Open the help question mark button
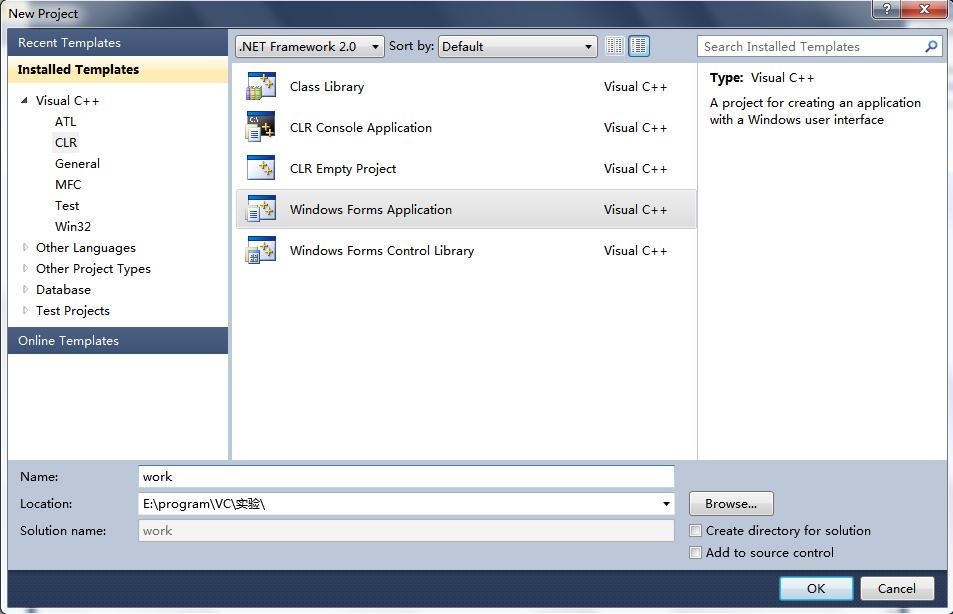Screen dimensions: 953x614 (887, 10)
